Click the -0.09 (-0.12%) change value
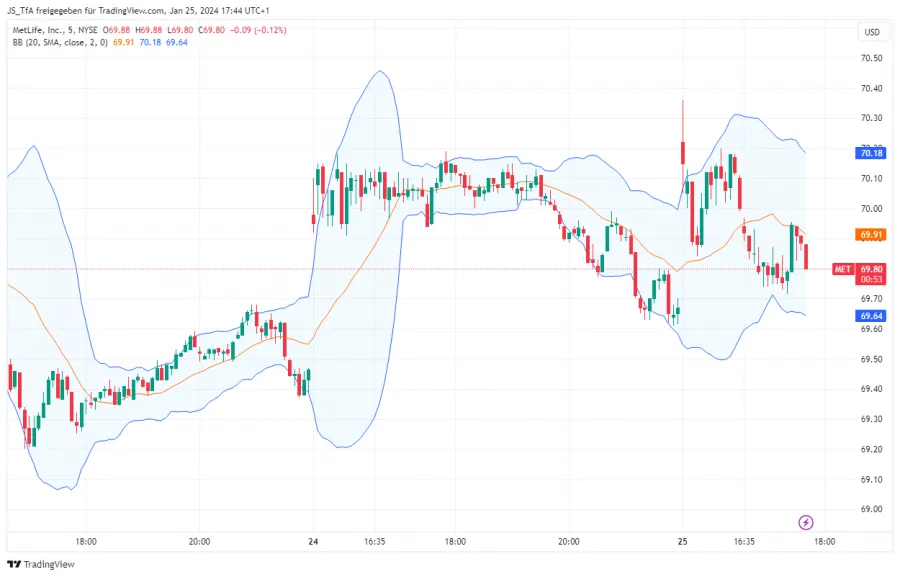Viewport: 900px width, 577px height. point(255,30)
